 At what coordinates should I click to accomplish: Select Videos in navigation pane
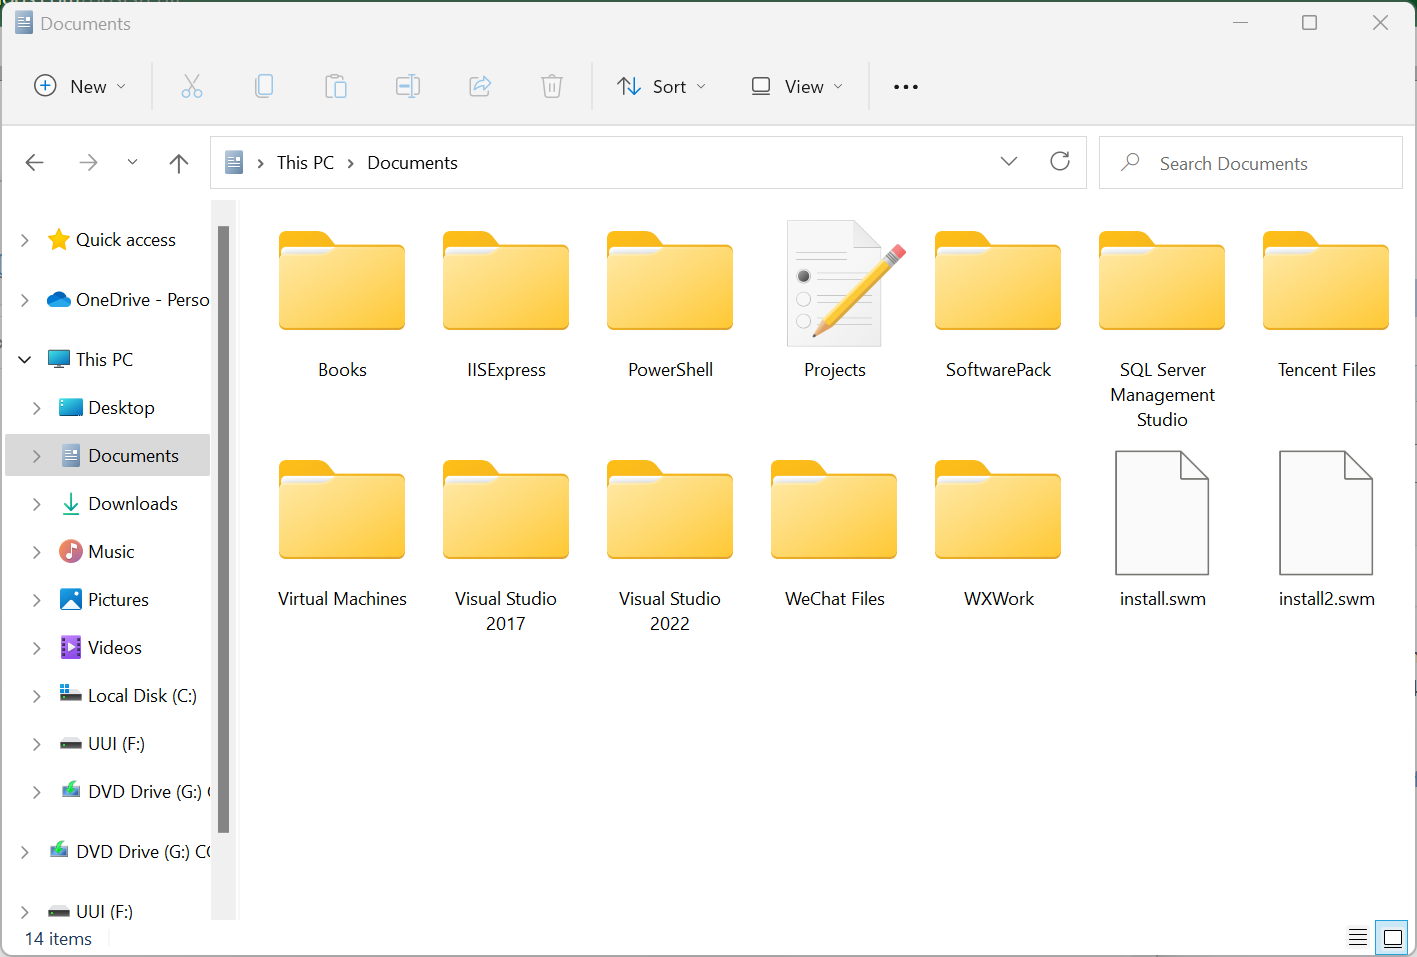[x=100, y=648]
